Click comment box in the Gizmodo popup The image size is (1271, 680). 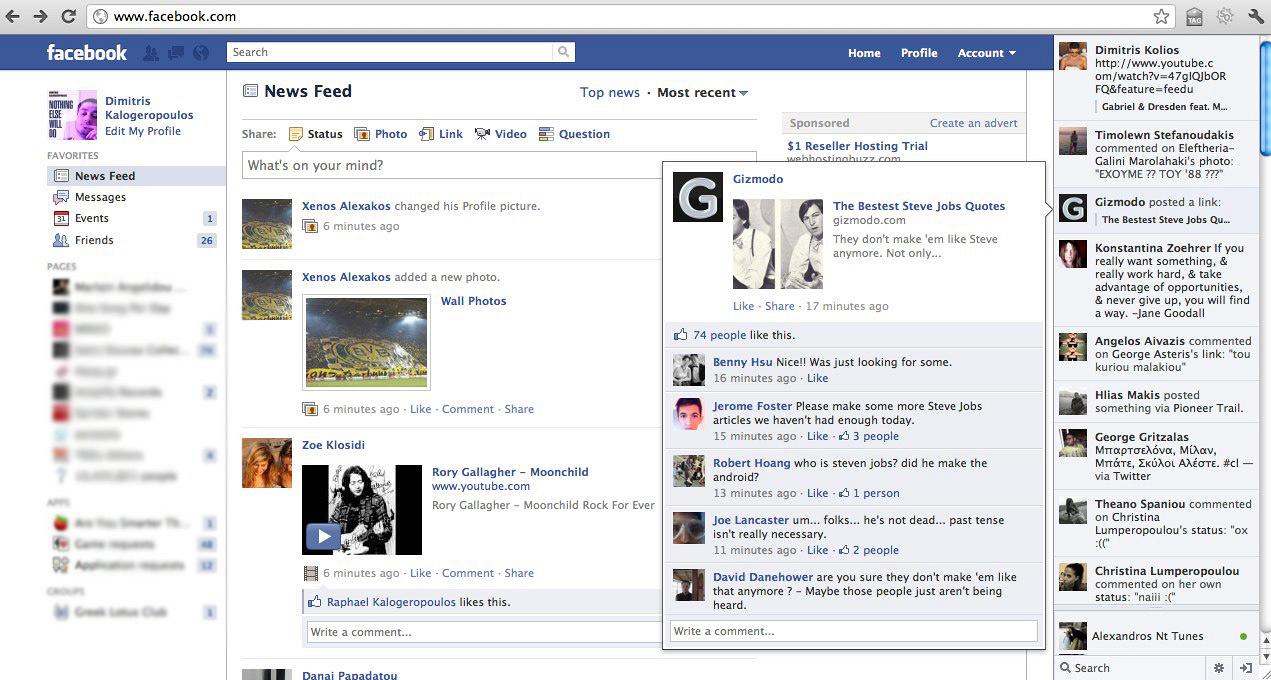click(853, 631)
